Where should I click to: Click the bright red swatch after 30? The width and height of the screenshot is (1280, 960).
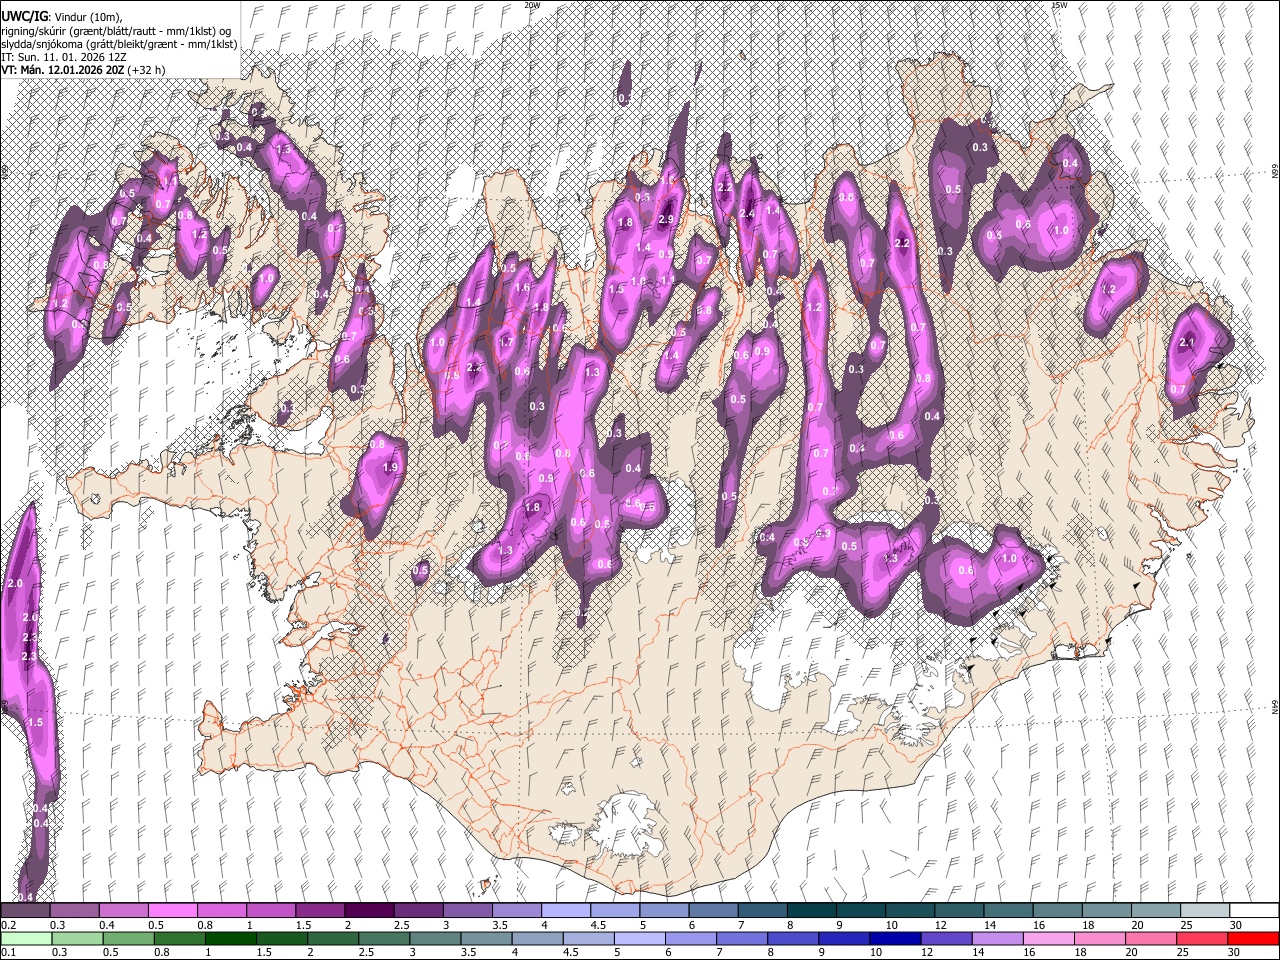tap(1252, 938)
